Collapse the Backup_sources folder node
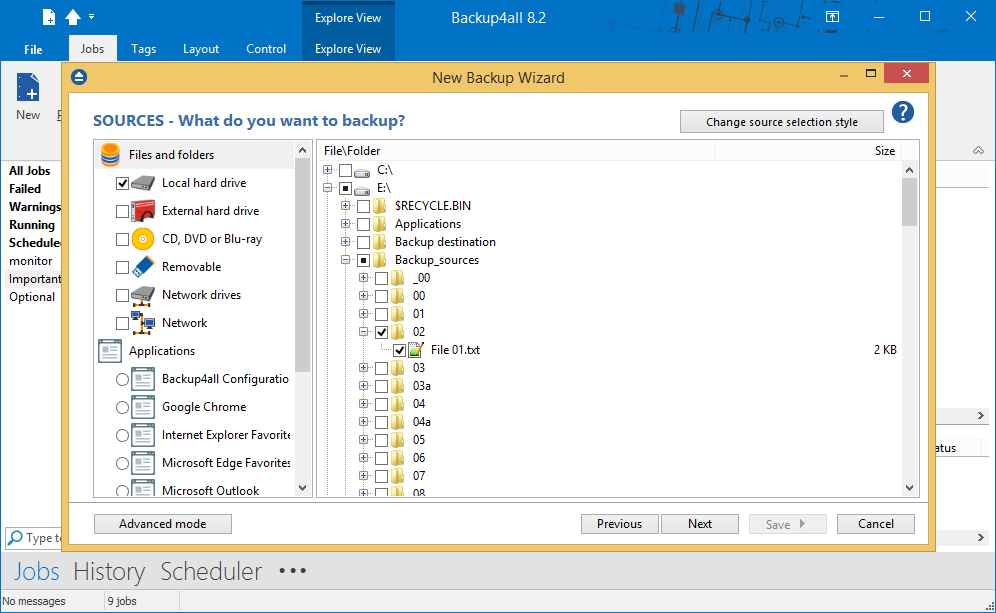 [346, 260]
